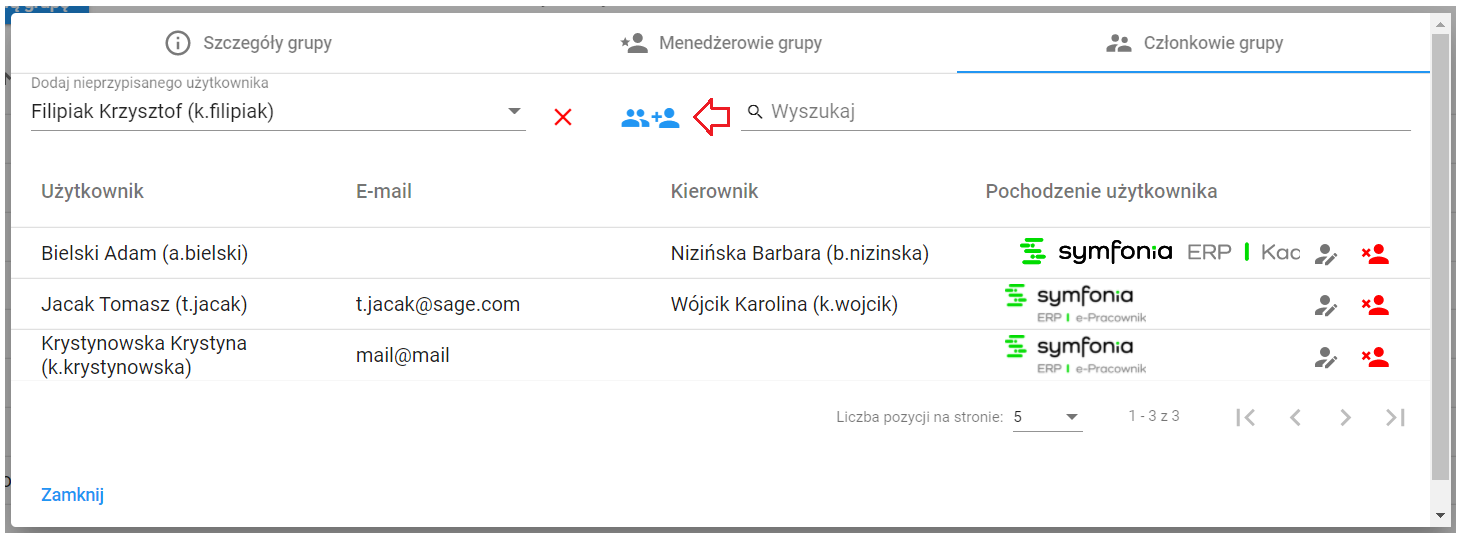Go to first page button
Image resolution: width=1461 pixels, height=537 pixels.
1246,418
